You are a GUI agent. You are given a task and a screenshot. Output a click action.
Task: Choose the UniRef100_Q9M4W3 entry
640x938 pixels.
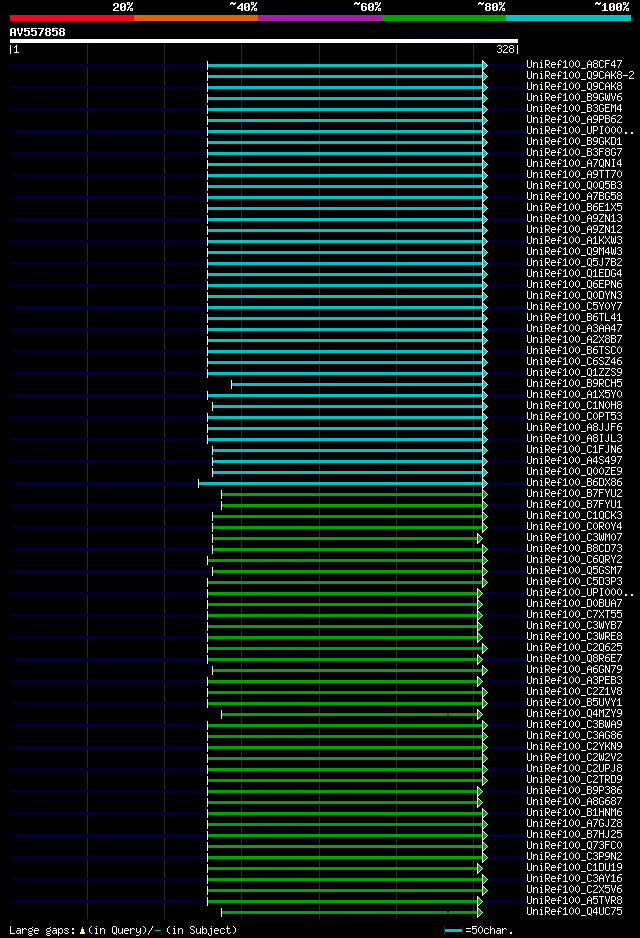574,251
